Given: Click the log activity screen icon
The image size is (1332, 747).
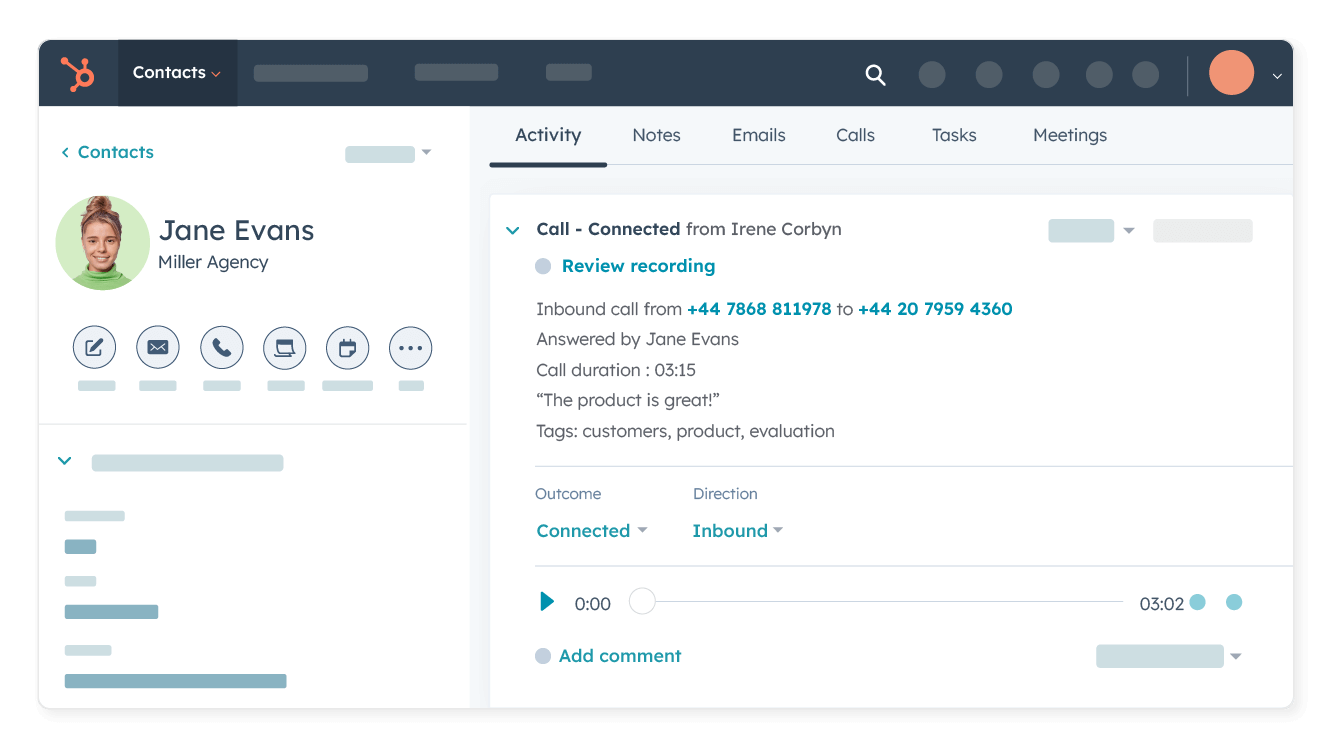Looking at the screenshot, I should (x=285, y=348).
